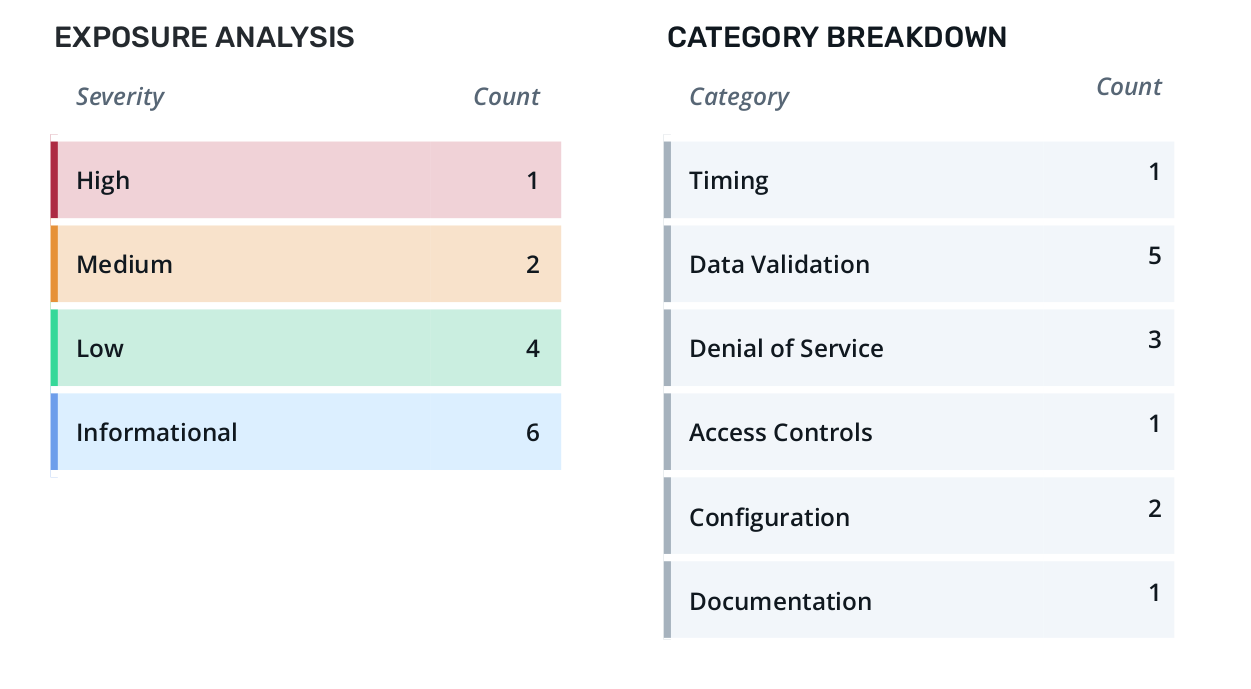Screen dimensions: 1251x689
Task: Click the Medium severity row
Action: click(x=308, y=264)
